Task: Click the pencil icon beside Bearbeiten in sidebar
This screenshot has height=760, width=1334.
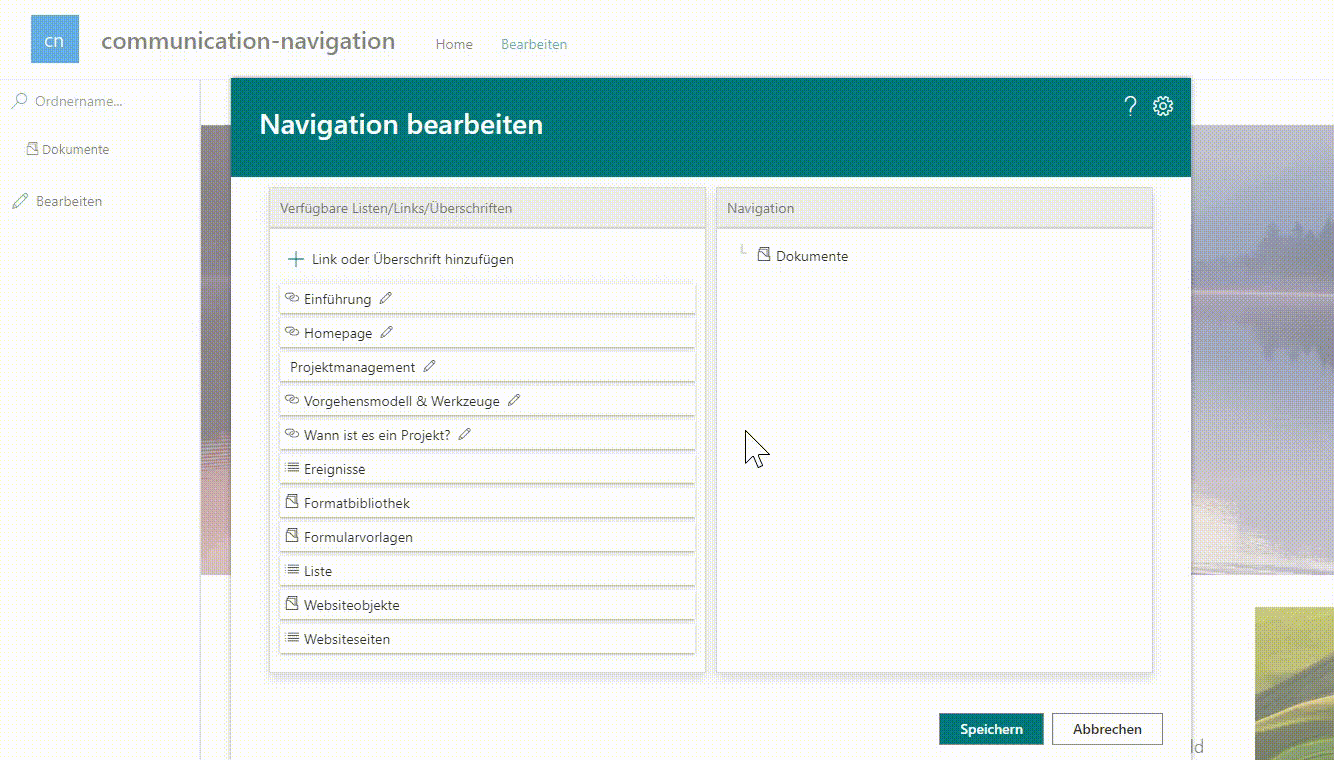Action: point(19,200)
